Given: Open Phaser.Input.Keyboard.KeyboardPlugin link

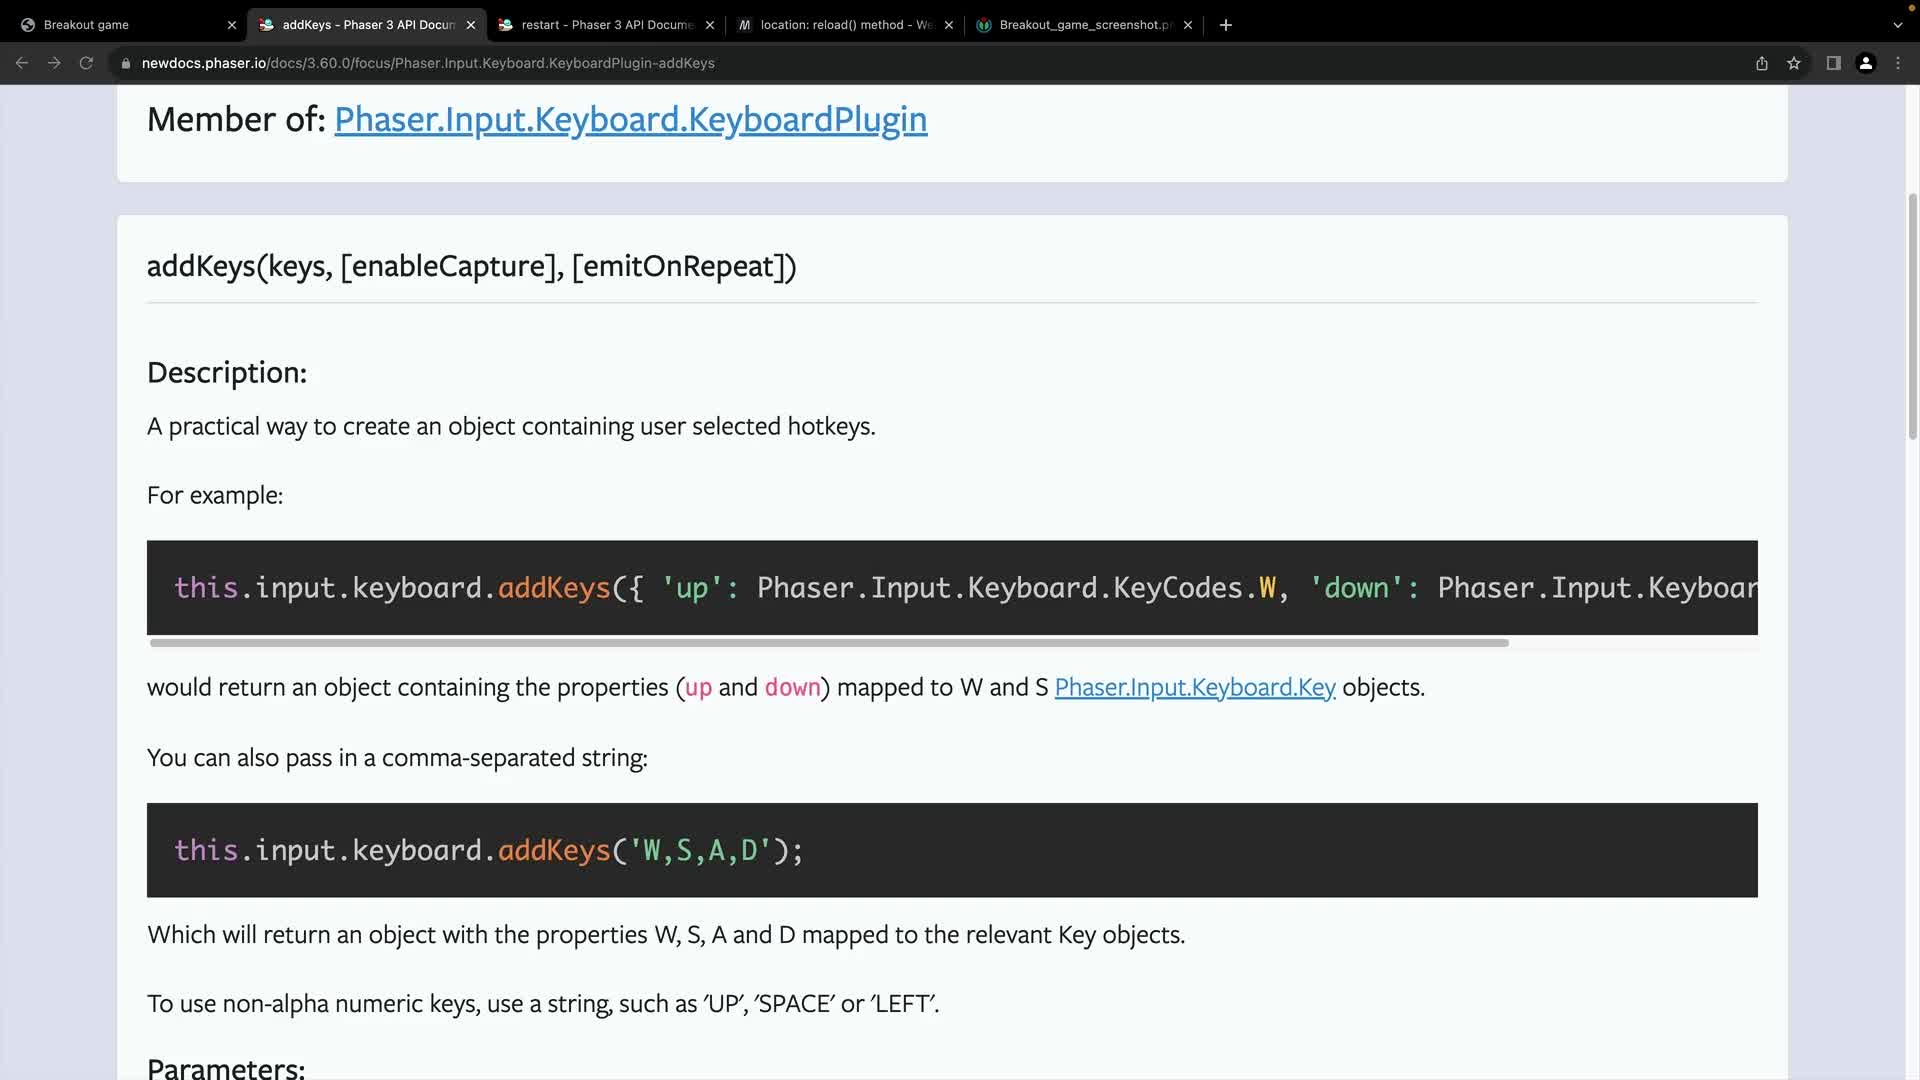Looking at the screenshot, I should [x=630, y=120].
